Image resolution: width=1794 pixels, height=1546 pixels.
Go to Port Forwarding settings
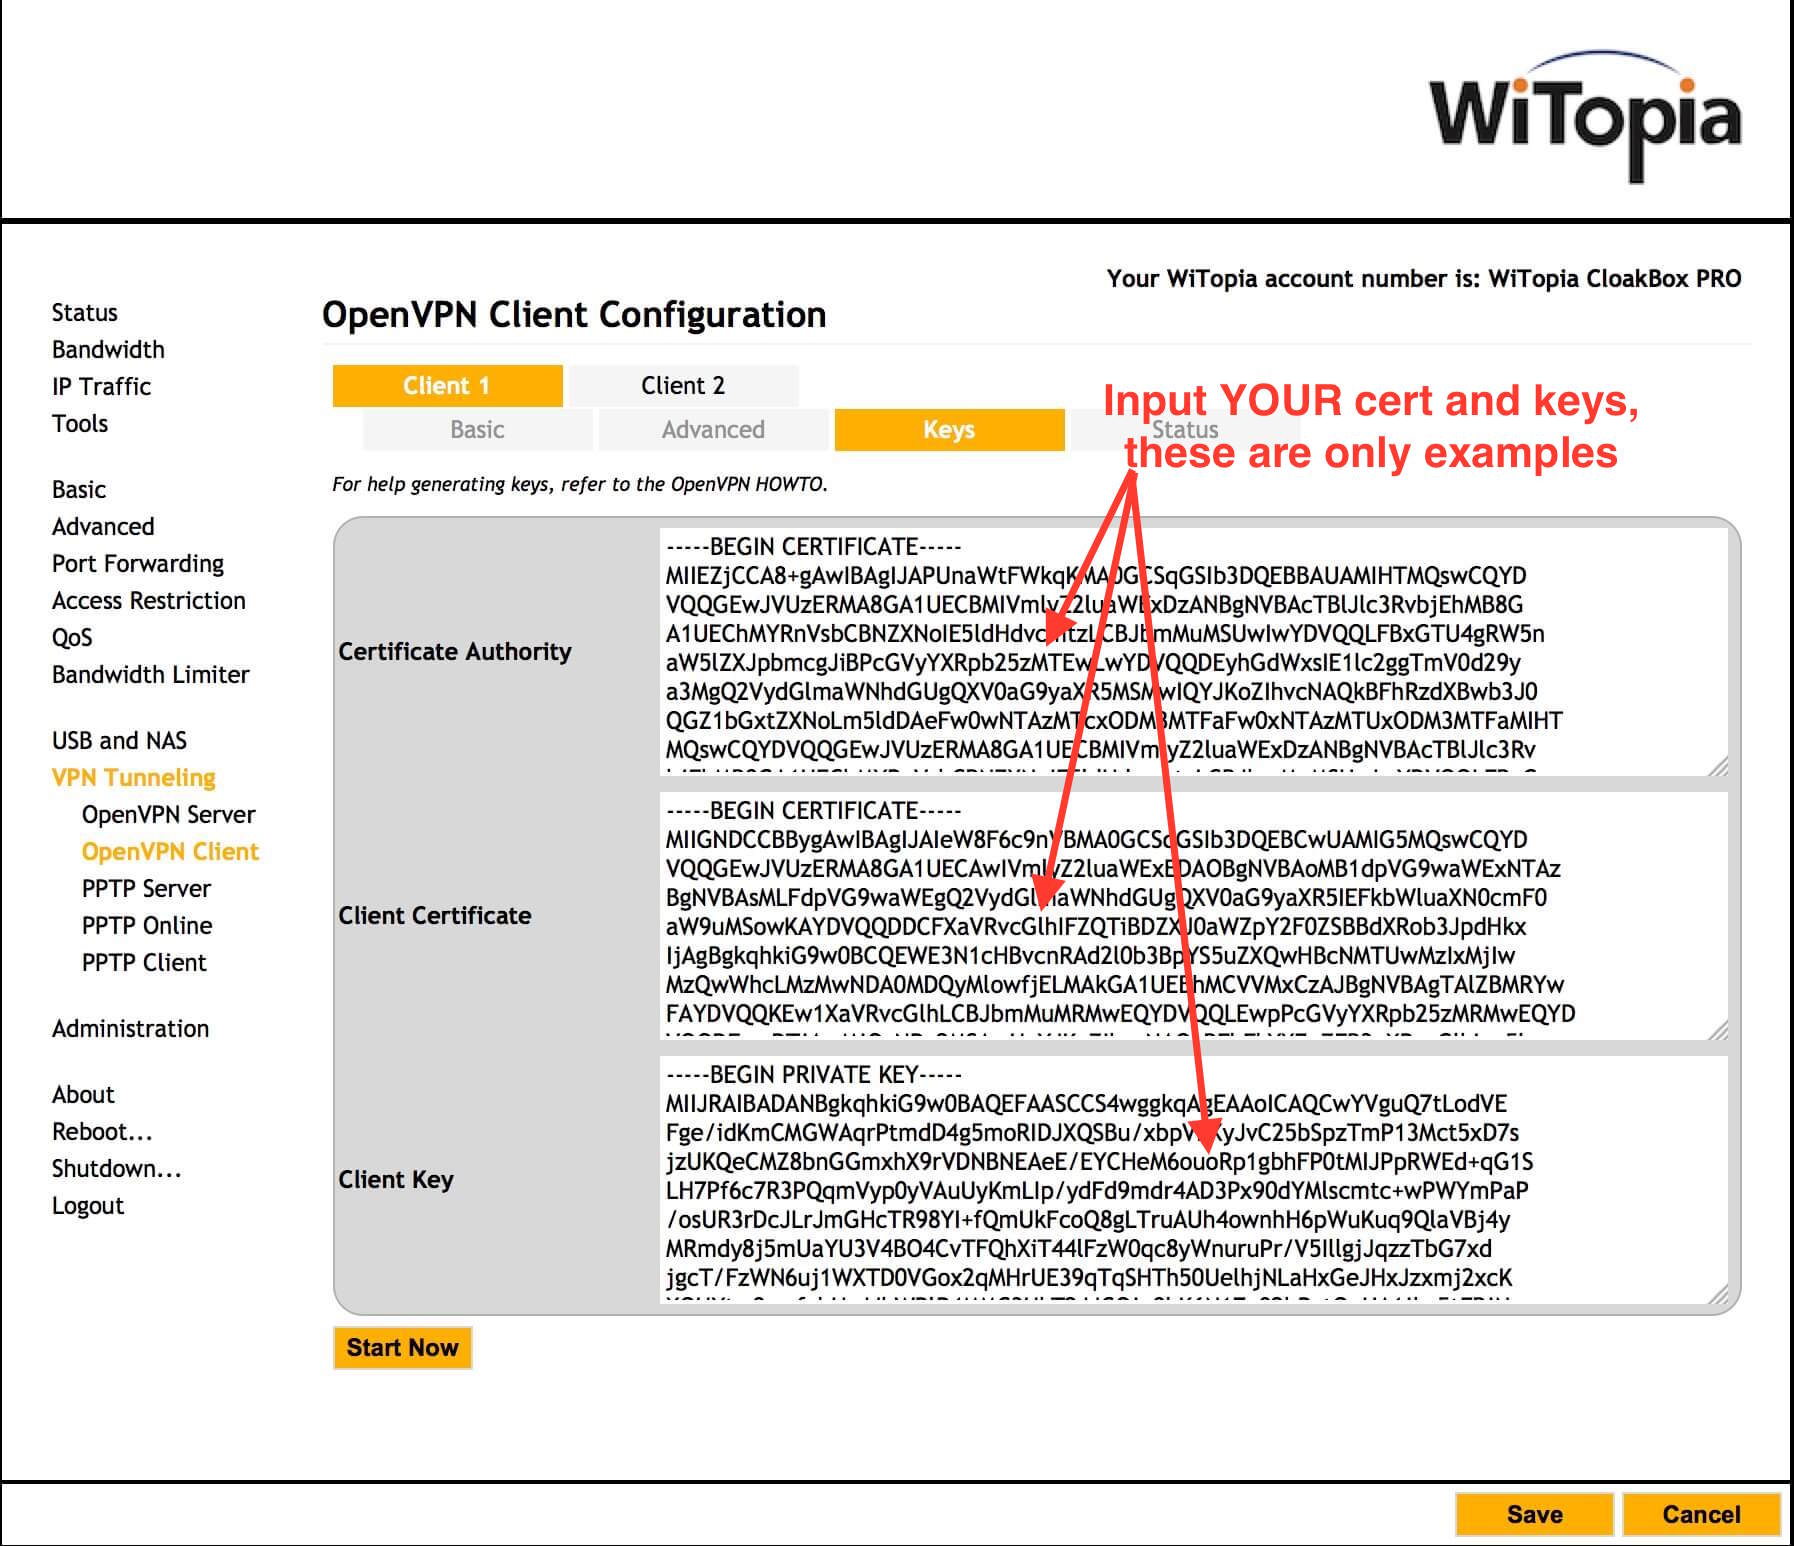point(138,564)
